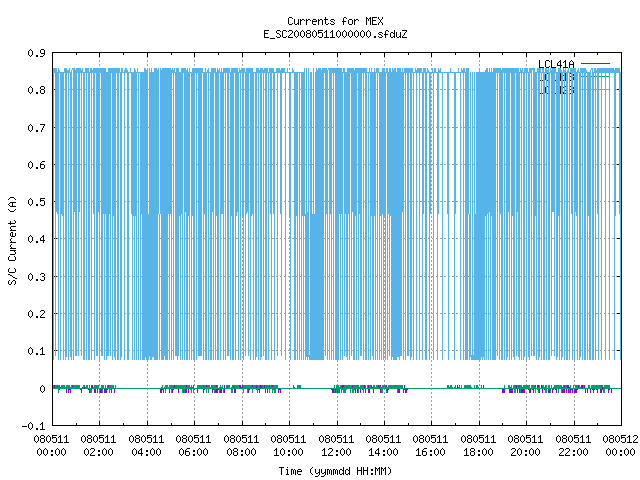640x480 pixels.
Task: Click the 0.1 y-axis tick label
Action: [36, 351]
